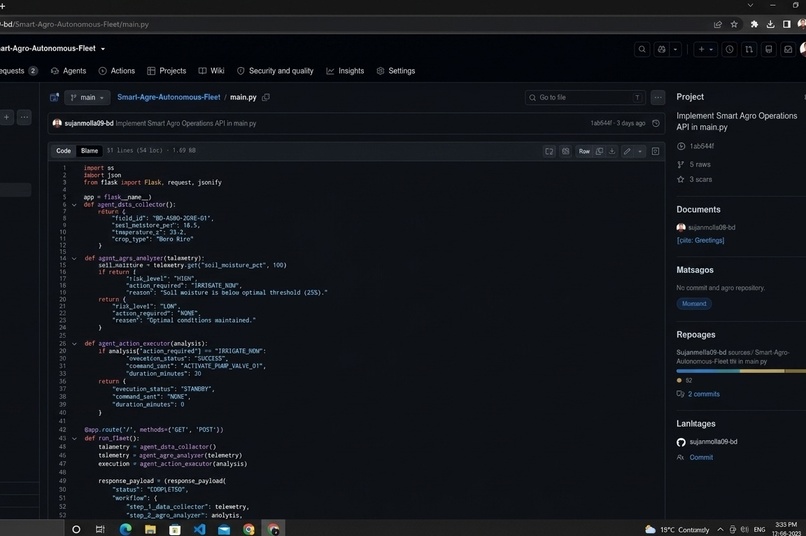The height and width of the screenshot is (536, 806).
Task: Open the 2 commits link
Action: click(x=704, y=394)
